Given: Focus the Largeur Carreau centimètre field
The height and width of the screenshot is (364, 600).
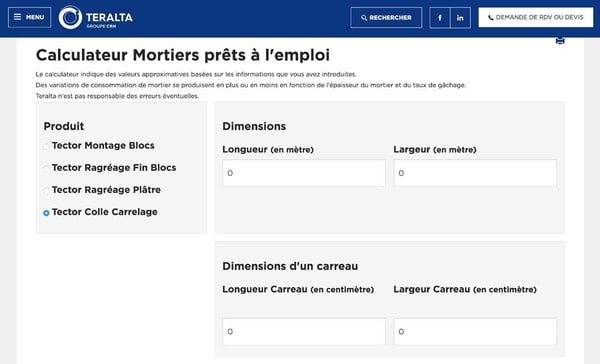Looking at the screenshot, I should coord(475,331).
